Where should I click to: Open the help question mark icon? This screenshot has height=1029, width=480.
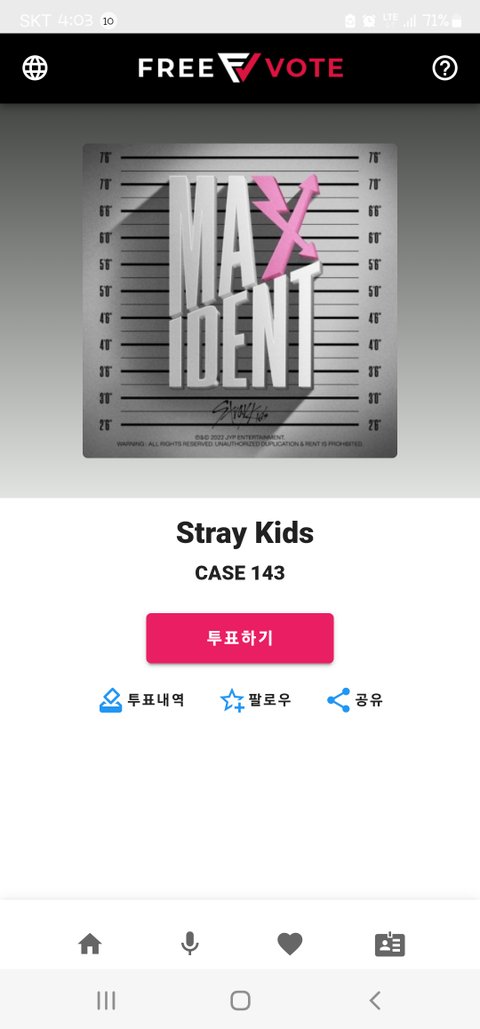(x=445, y=68)
